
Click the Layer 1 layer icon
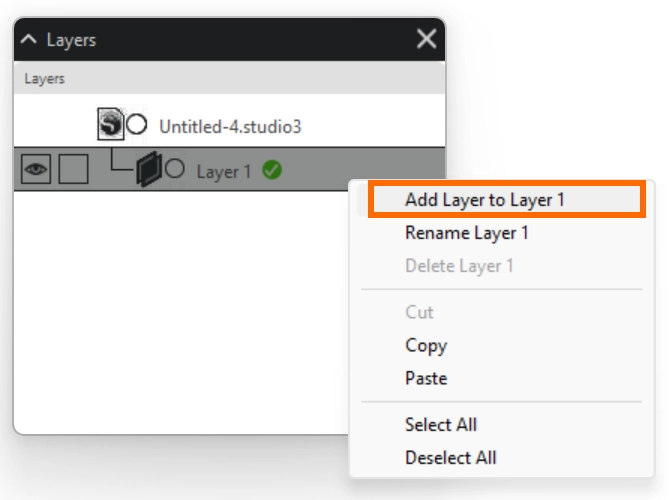(148, 170)
